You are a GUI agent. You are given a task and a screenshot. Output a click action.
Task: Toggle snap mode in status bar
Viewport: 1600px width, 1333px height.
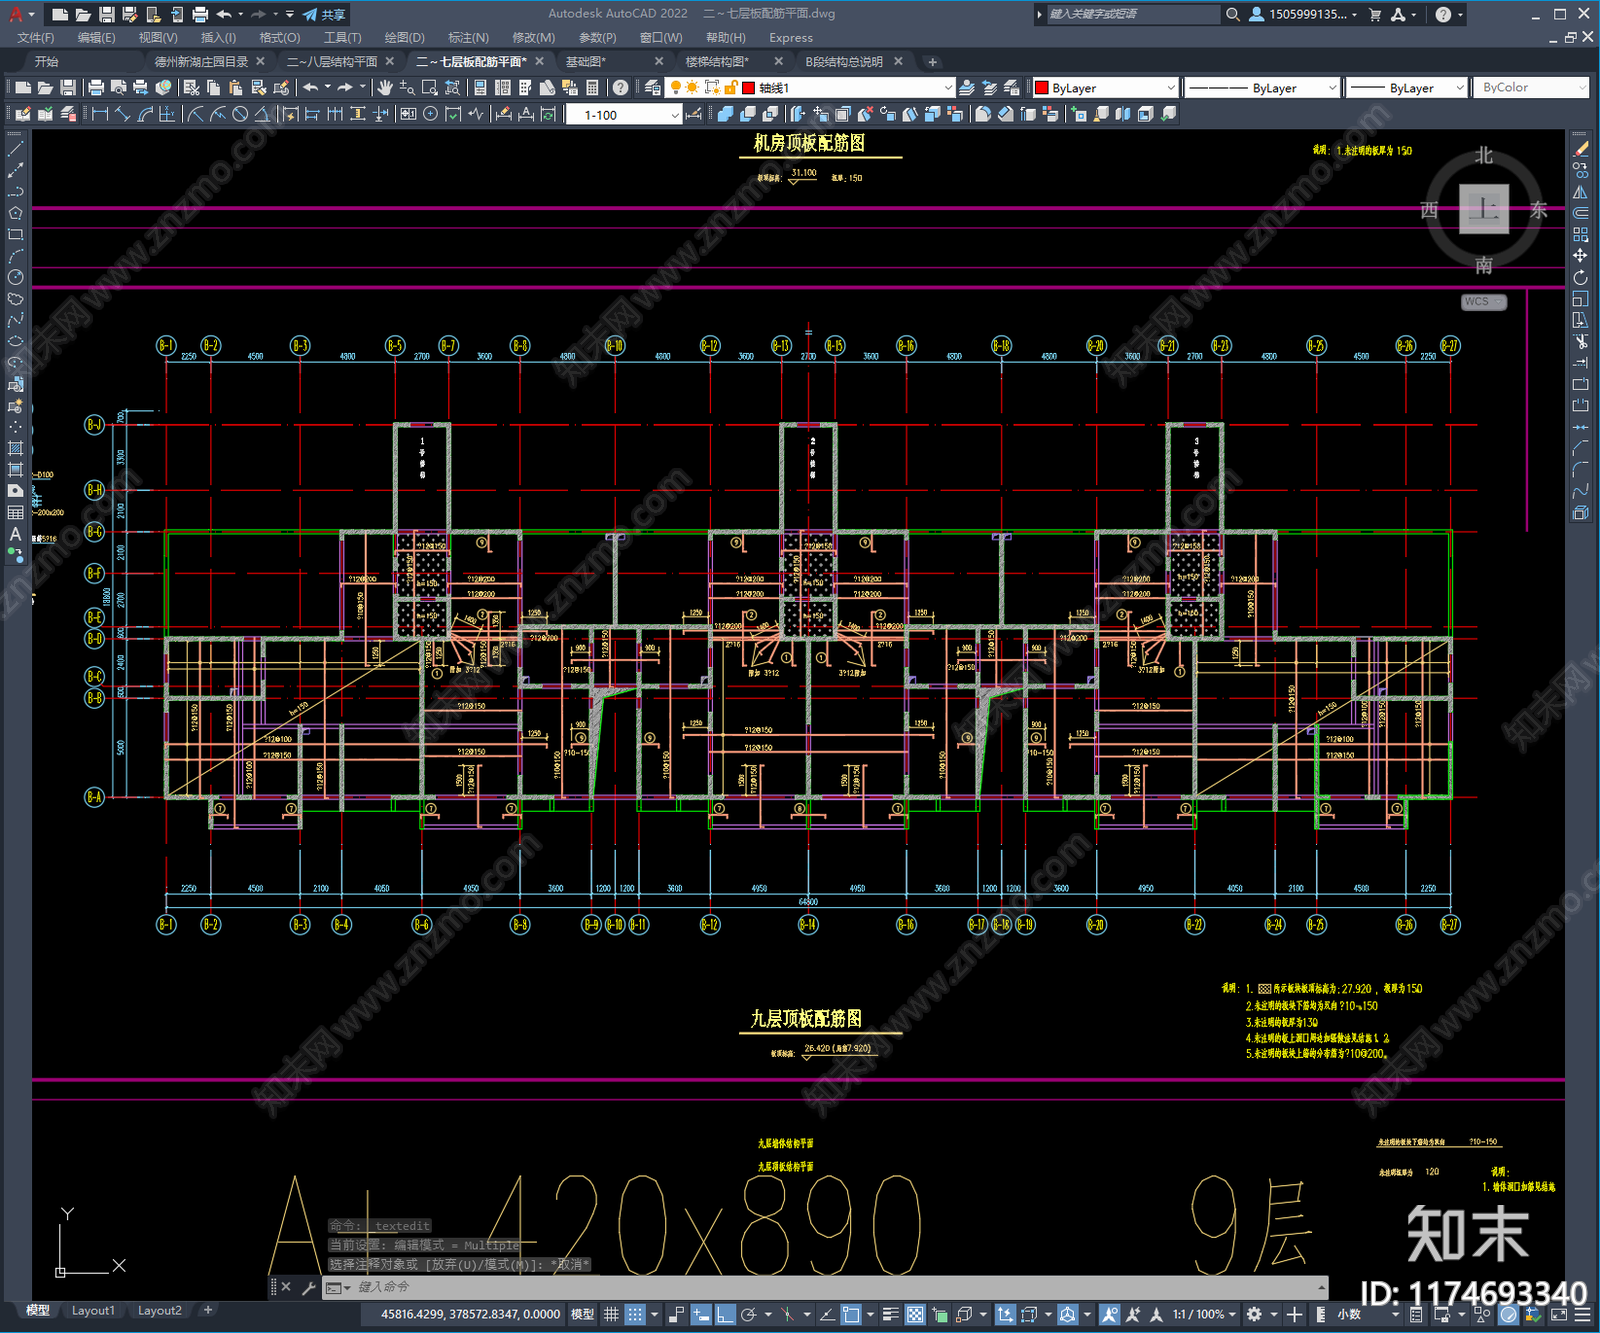[635, 1314]
